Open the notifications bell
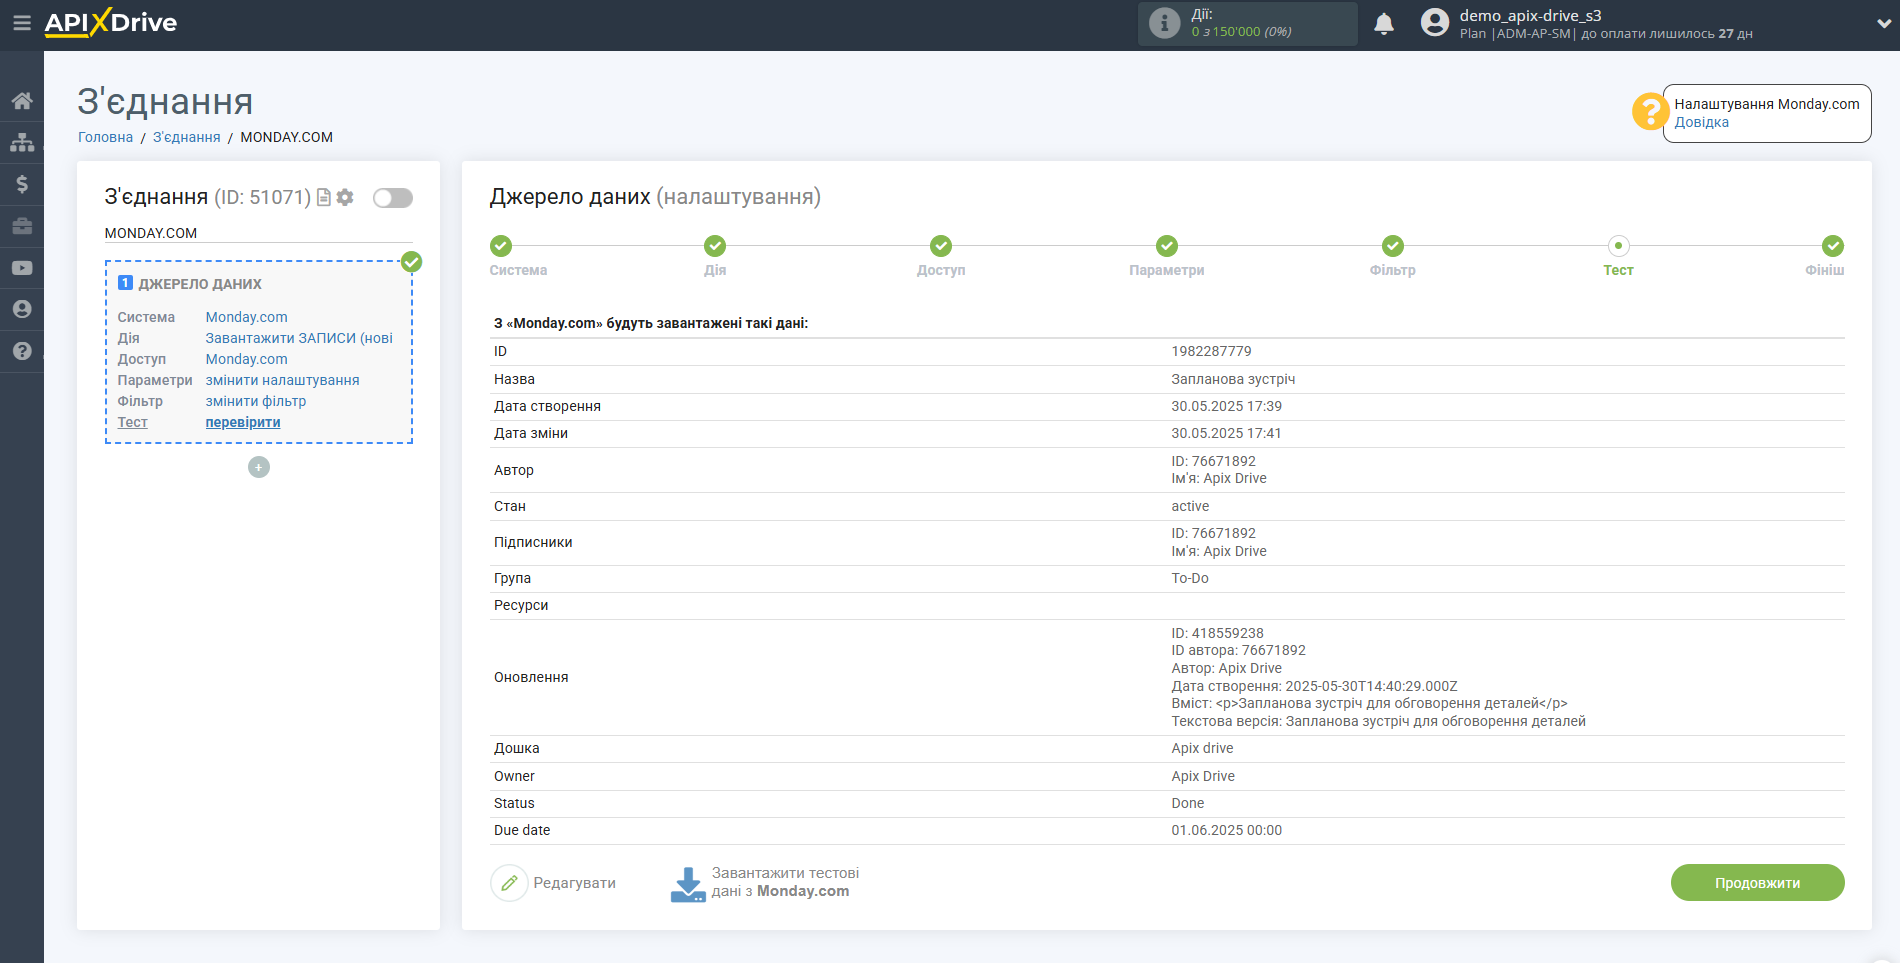 1384,24
